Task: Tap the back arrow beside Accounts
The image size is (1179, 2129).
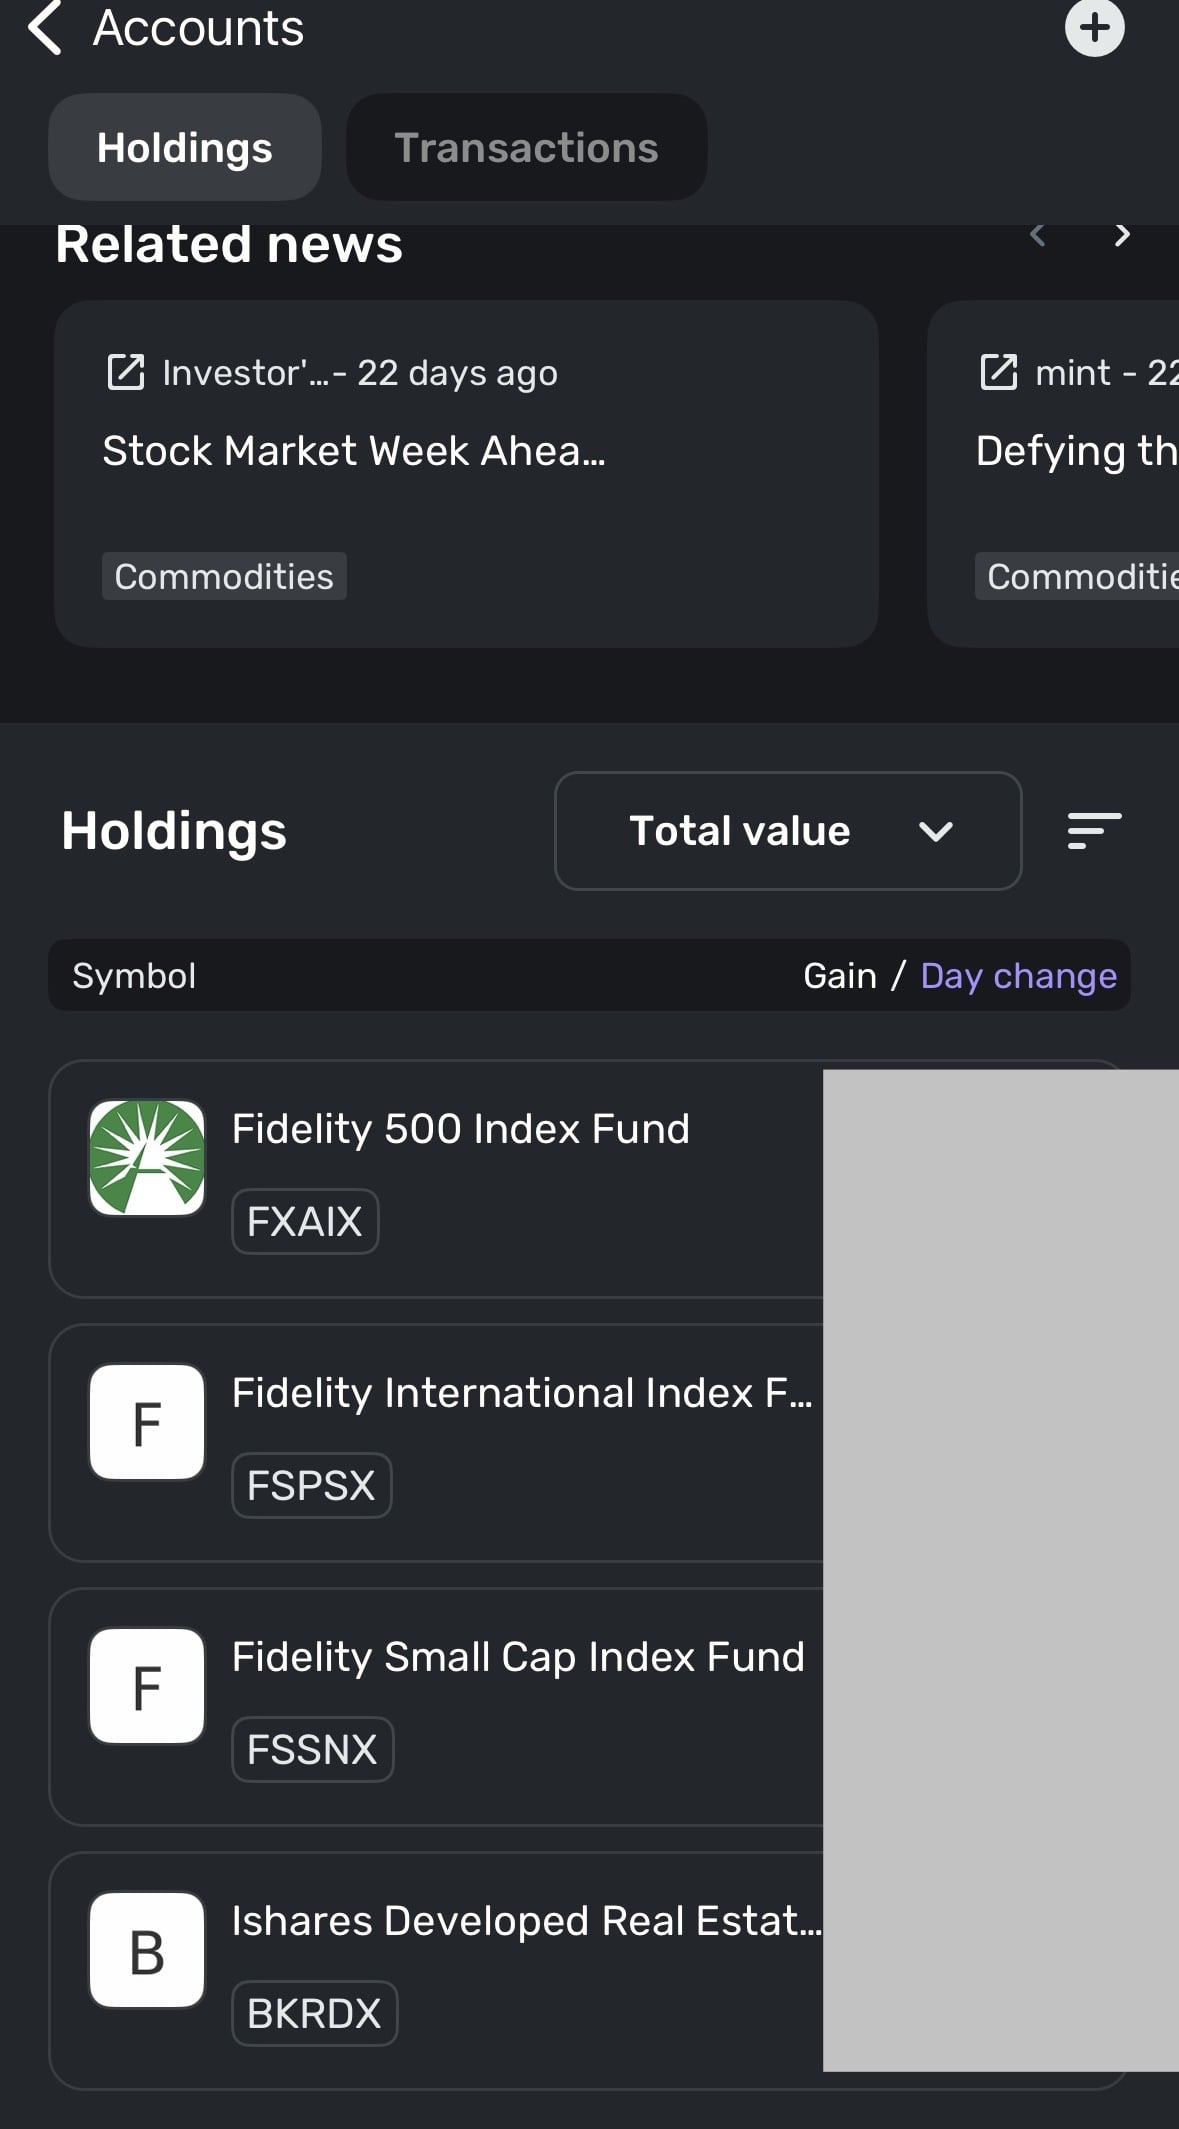Action: 45,27
